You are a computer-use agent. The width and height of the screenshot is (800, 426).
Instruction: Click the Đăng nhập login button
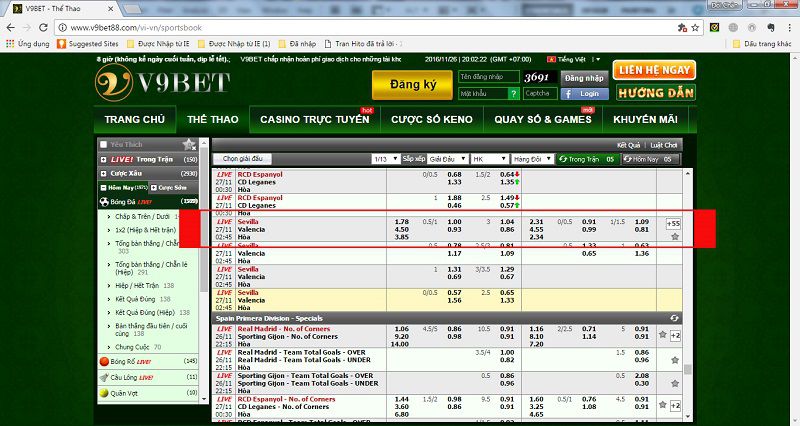tap(584, 78)
